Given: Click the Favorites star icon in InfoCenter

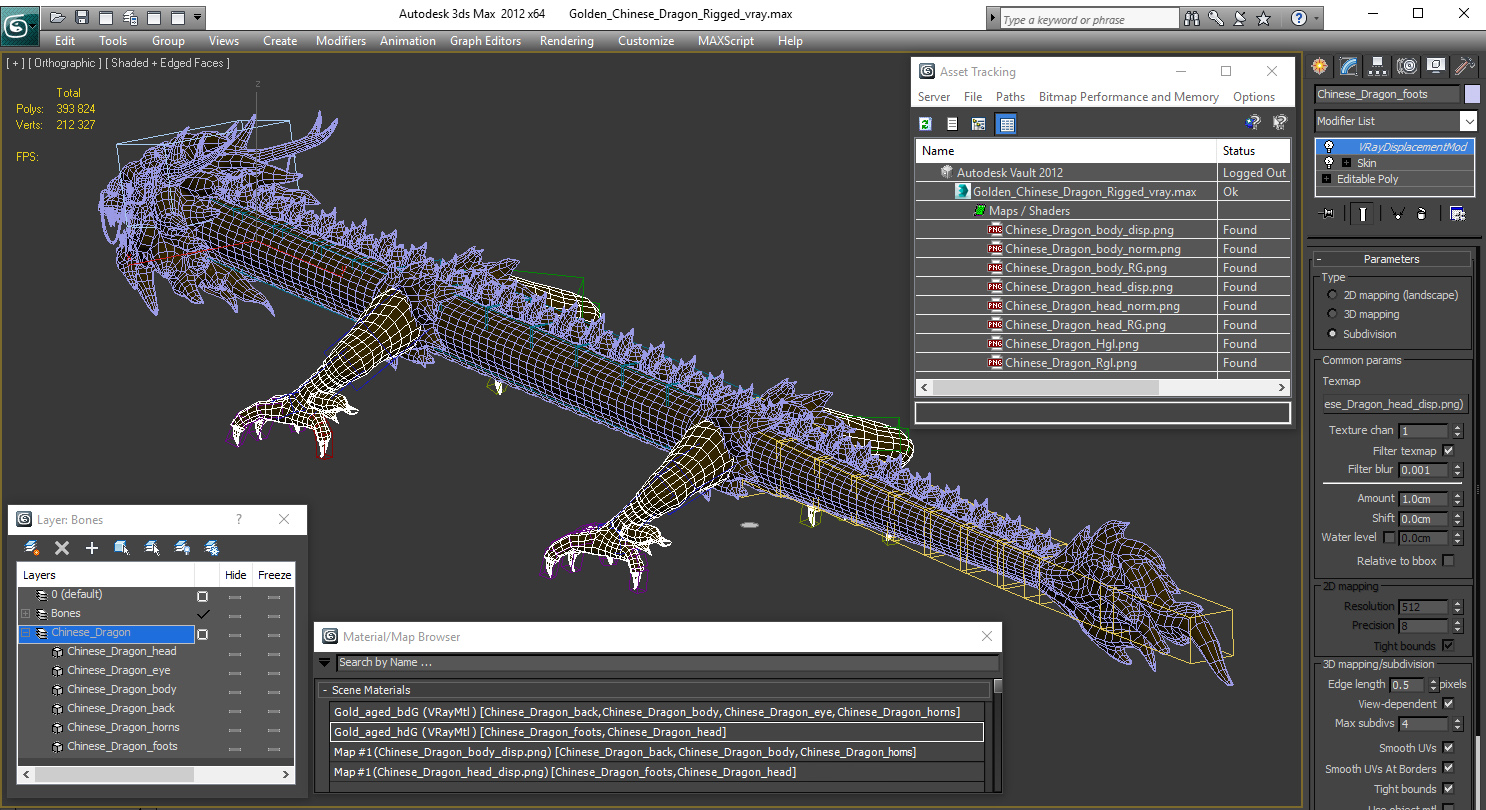Looking at the screenshot, I should point(1263,18).
